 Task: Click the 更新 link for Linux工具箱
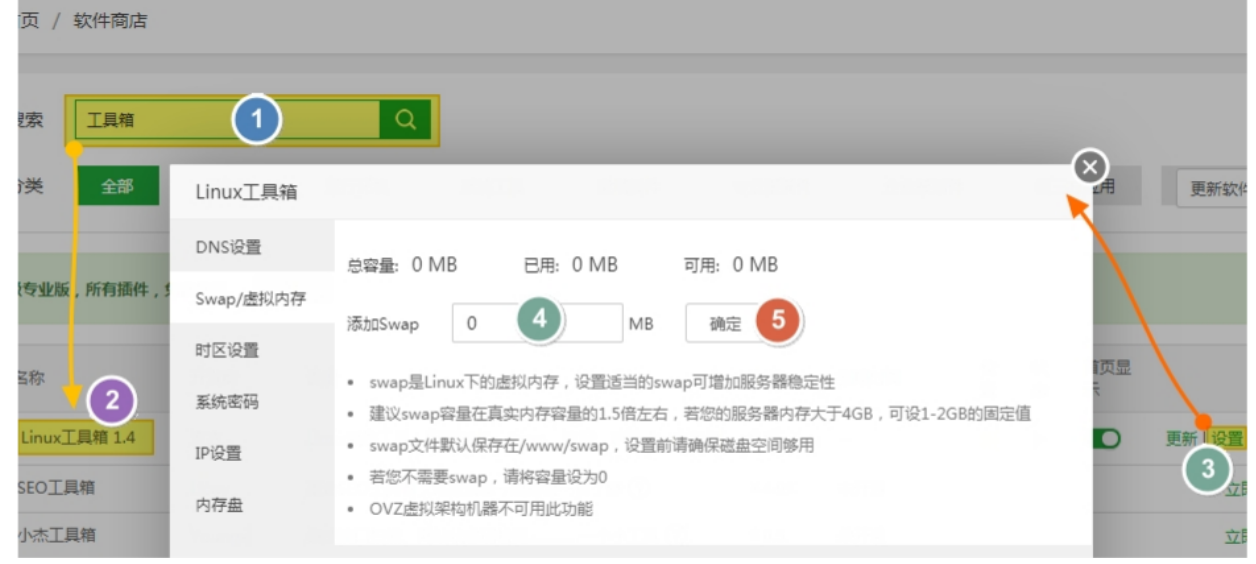click(x=1181, y=439)
